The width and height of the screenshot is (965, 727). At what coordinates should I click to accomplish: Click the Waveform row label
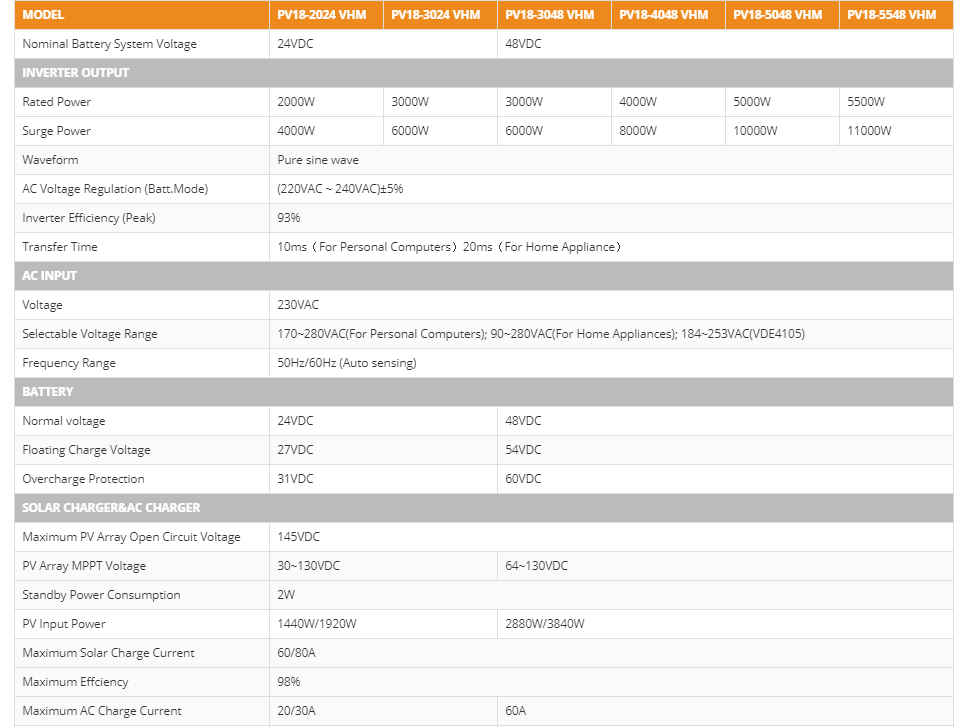coord(50,159)
